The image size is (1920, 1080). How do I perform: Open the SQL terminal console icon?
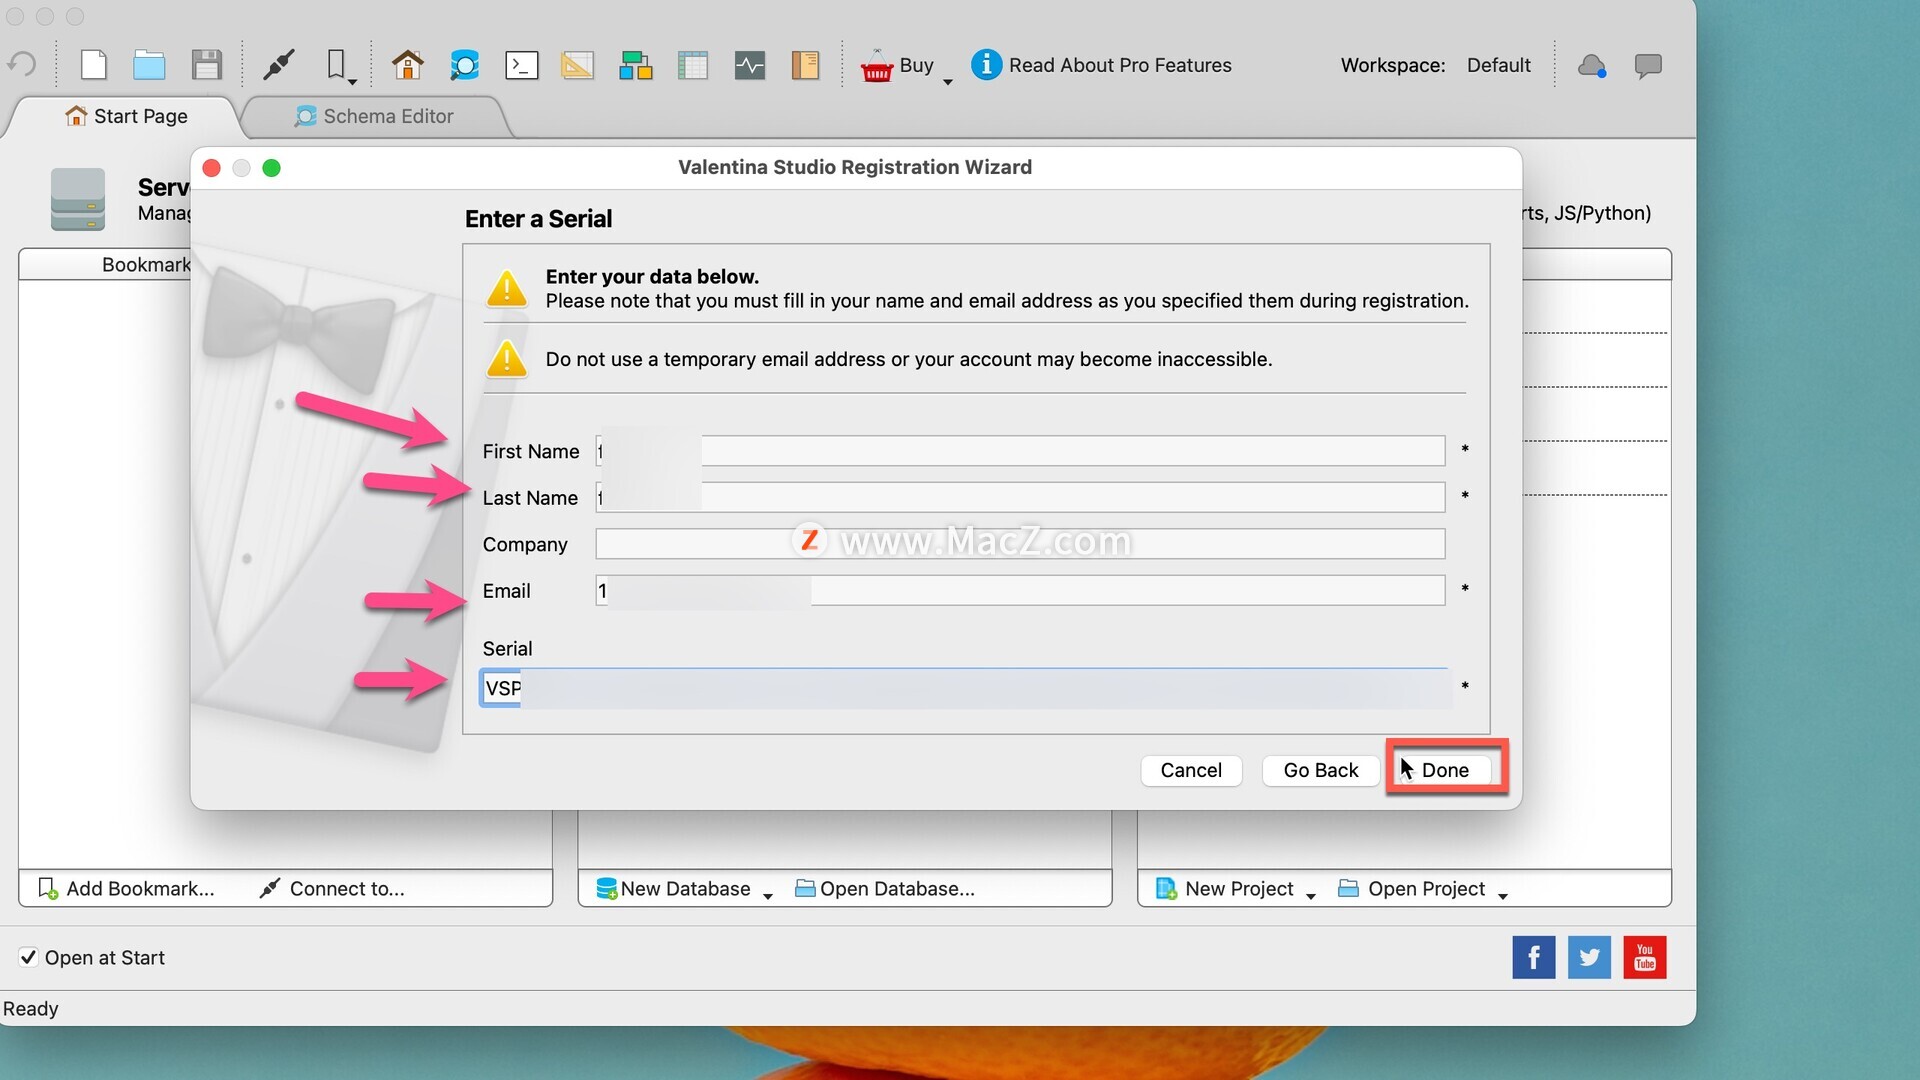[521, 65]
